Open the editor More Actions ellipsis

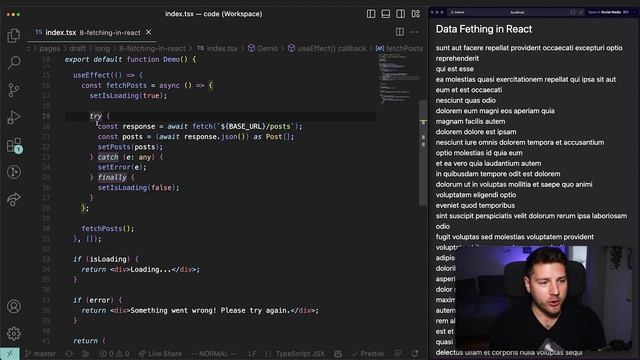pos(414,32)
